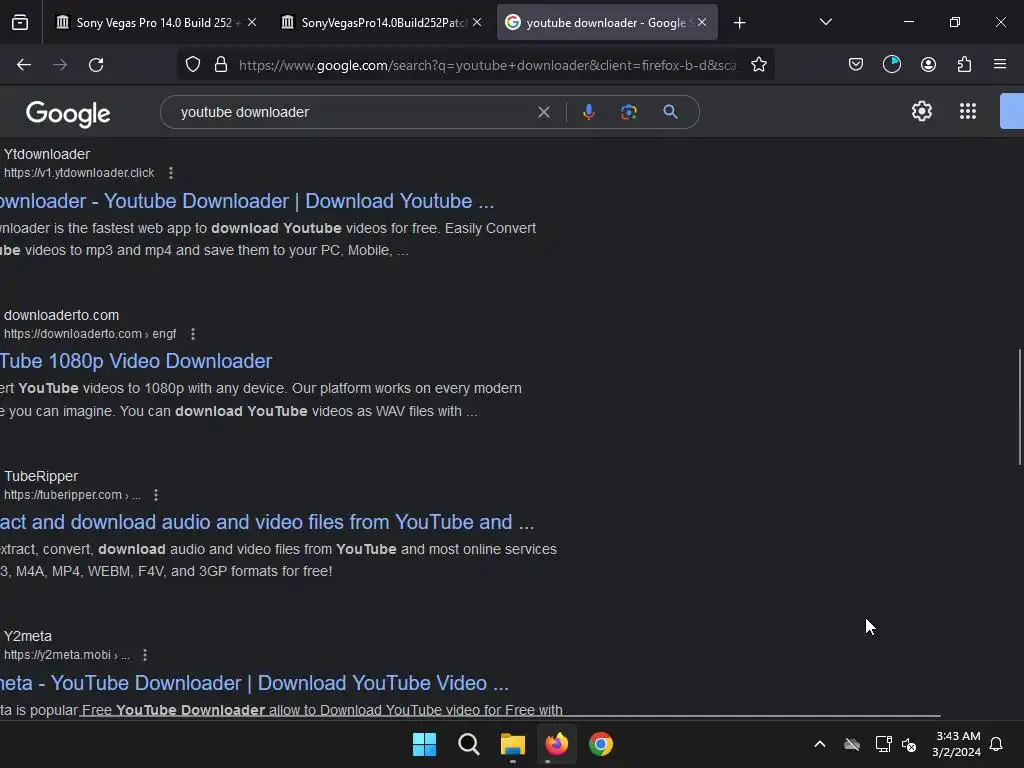Close the SonyVegasPro14.0Build252Patch tab
This screenshot has height=768, width=1024.
(x=477, y=23)
